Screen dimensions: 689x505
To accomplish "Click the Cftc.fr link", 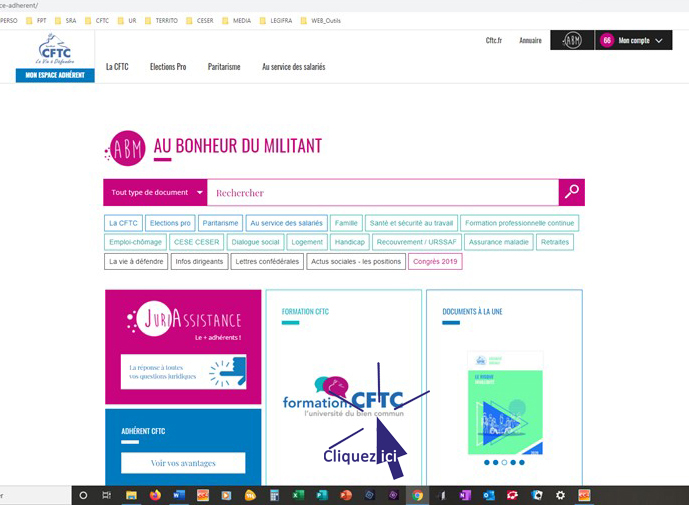I will coord(493,40).
